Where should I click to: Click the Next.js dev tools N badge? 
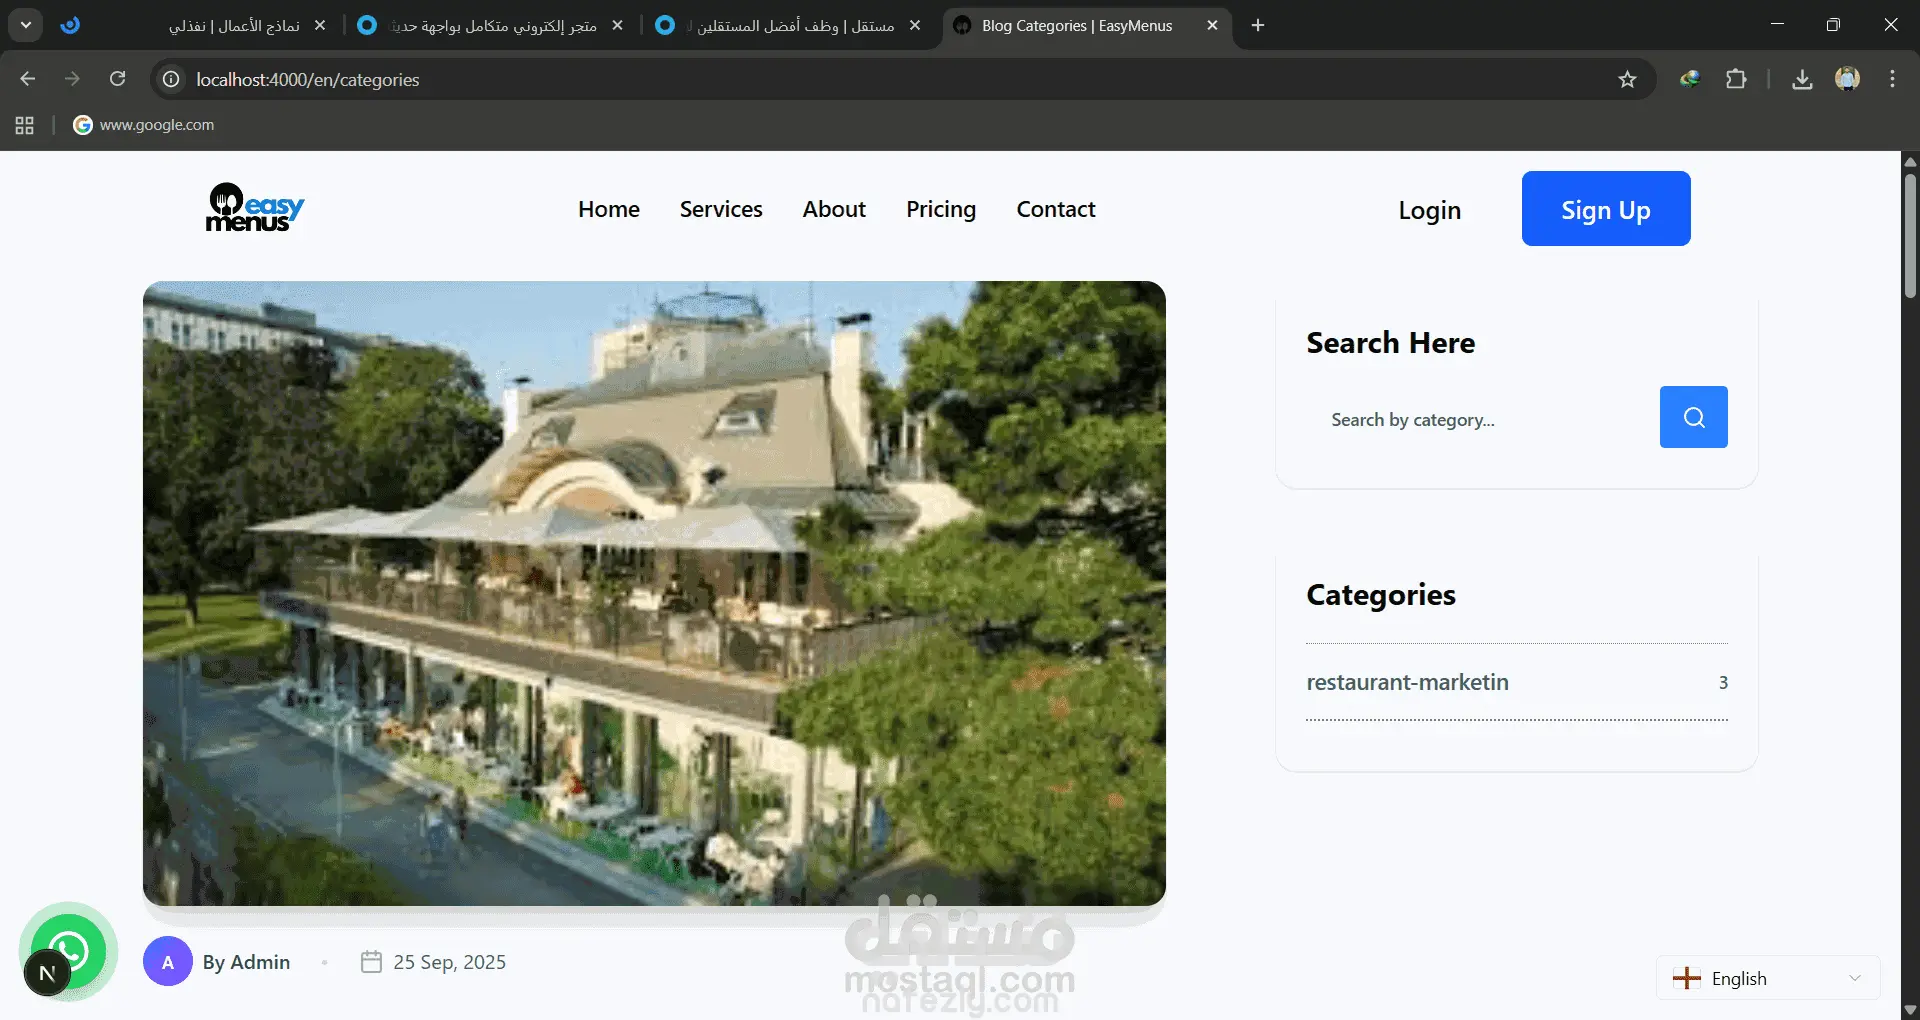coord(47,973)
